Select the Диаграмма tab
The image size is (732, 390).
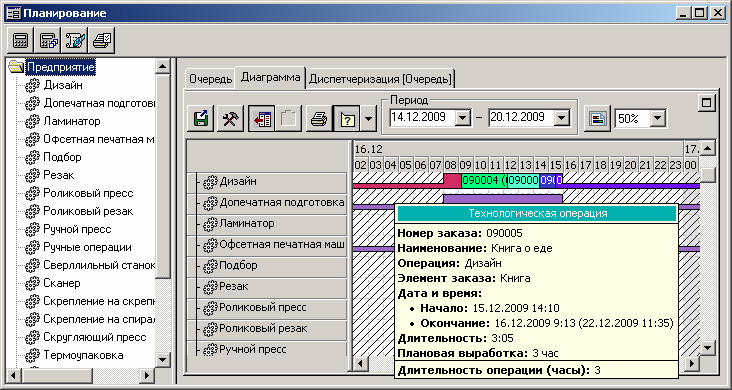click(x=270, y=78)
